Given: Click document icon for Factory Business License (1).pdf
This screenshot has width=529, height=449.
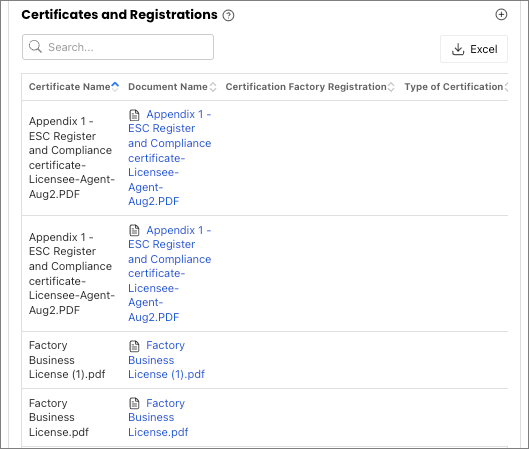Looking at the screenshot, I should tap(134, 346).
